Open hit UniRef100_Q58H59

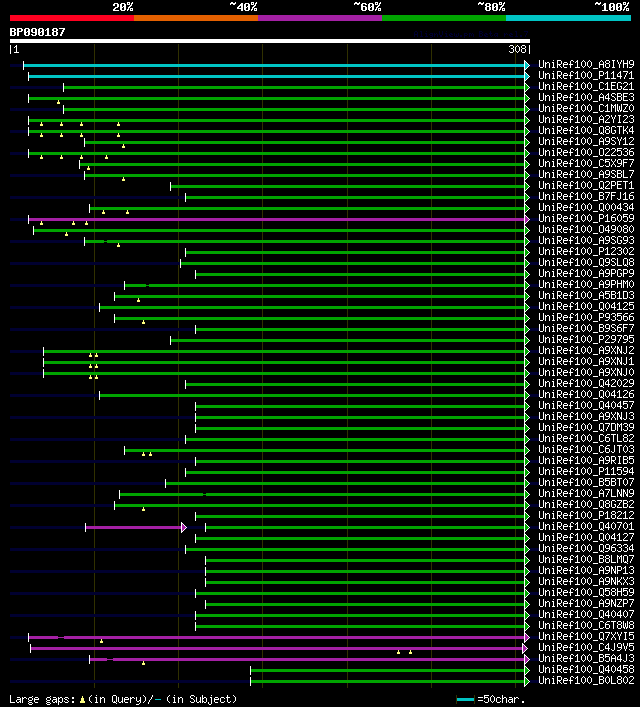(586, 592)
